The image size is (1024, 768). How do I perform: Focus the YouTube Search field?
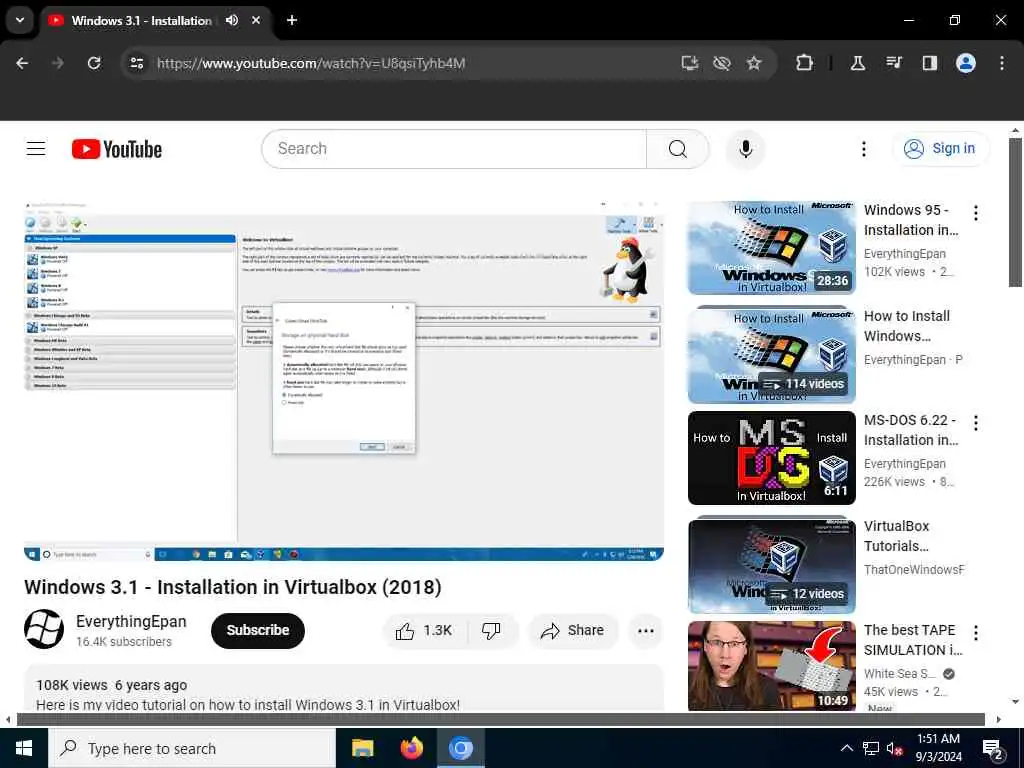point(454,149)
